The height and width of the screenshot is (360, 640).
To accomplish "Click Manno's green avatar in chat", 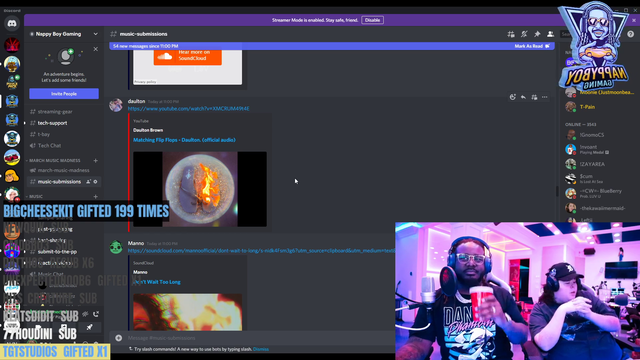I will (116, 247).
